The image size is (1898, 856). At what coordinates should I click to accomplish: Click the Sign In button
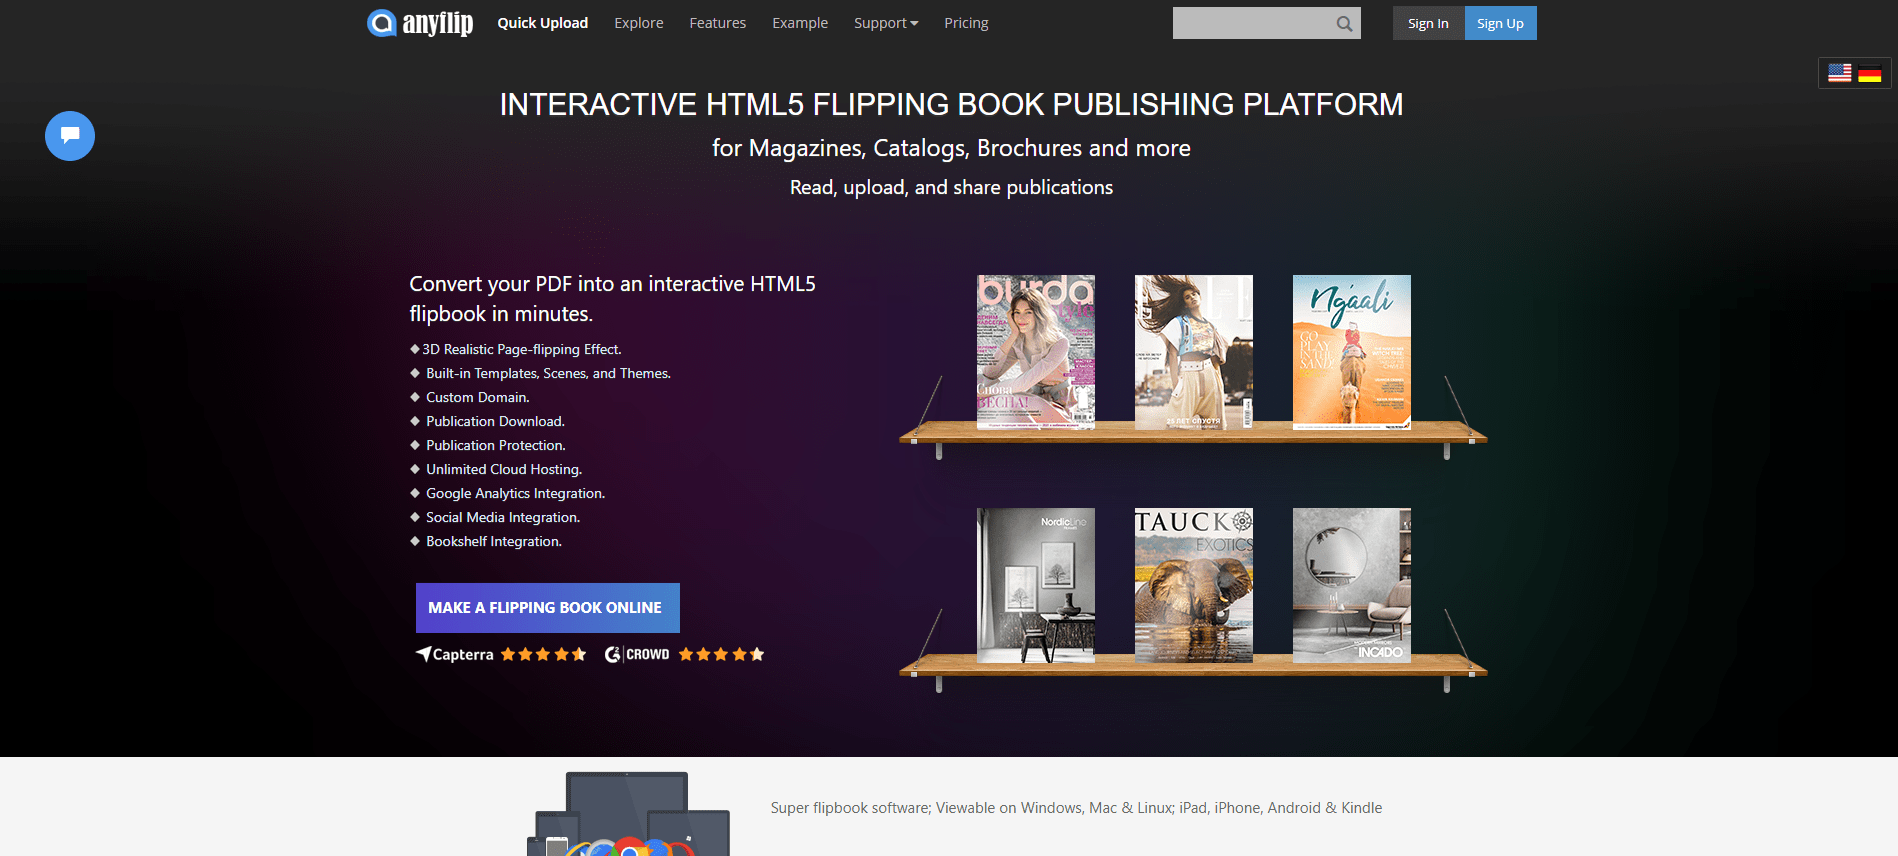[x=1428, y=23]
